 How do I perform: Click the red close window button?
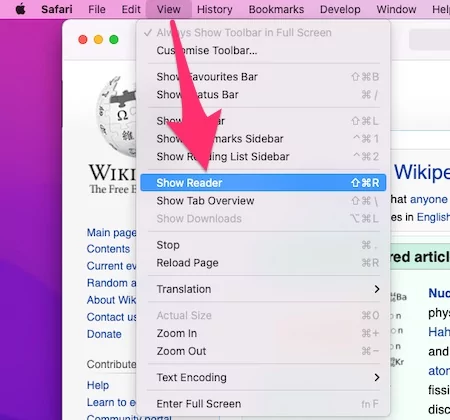[x=83, y=40]
